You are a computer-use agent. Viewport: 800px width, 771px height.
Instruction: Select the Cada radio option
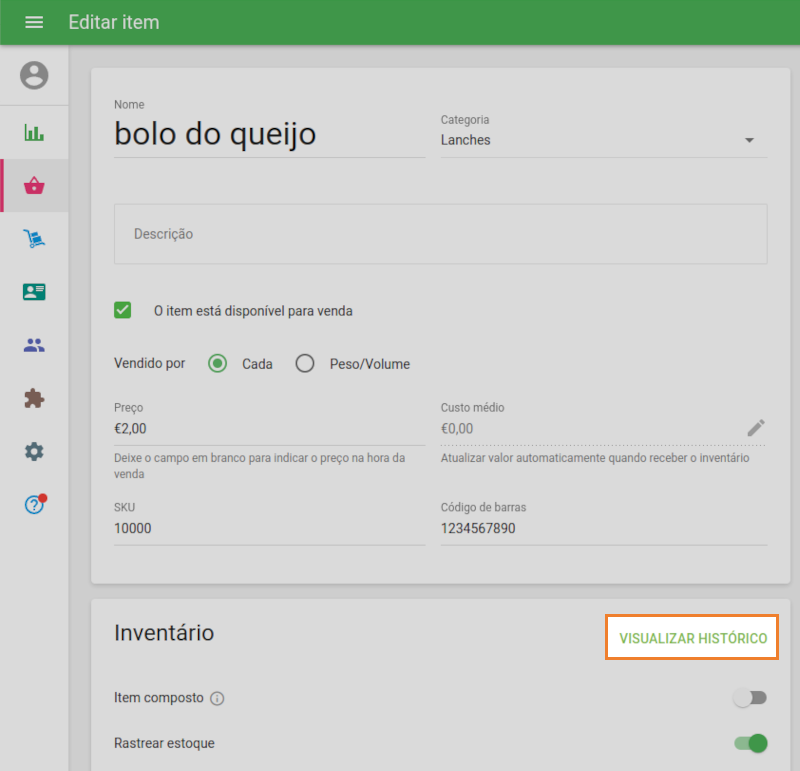(217, 364)
